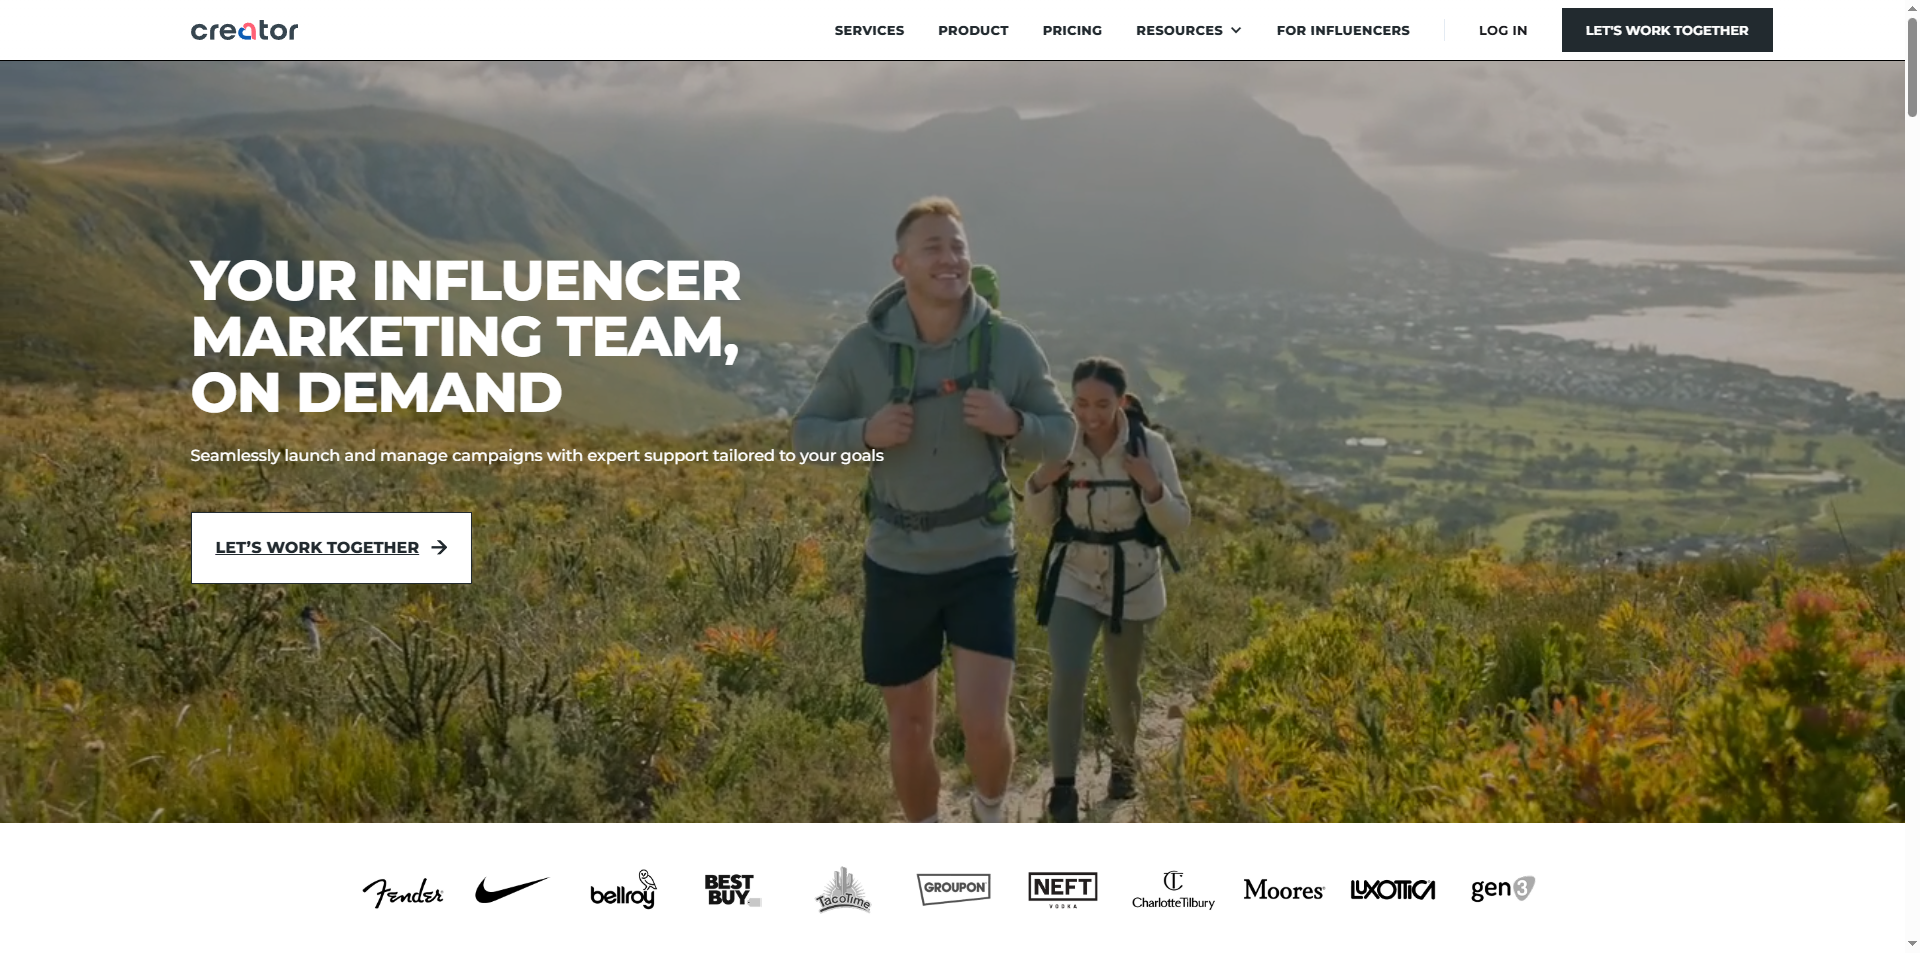Image resolution: width=1920 pixels, height=953 pixels.
Task: Select the Bellroy logo
Action: [x=623, y=889]
